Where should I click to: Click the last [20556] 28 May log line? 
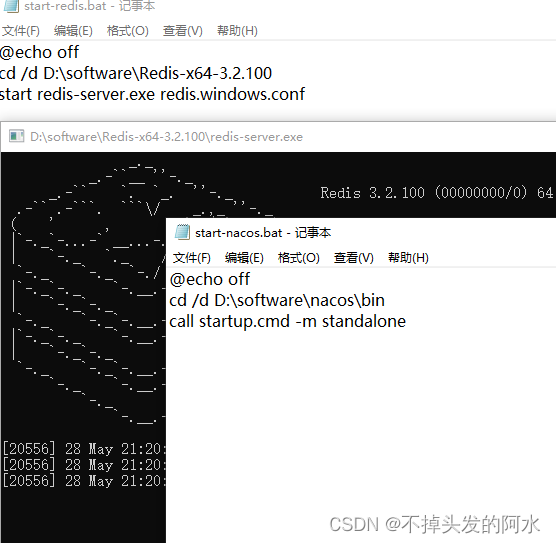click(84, 481)
